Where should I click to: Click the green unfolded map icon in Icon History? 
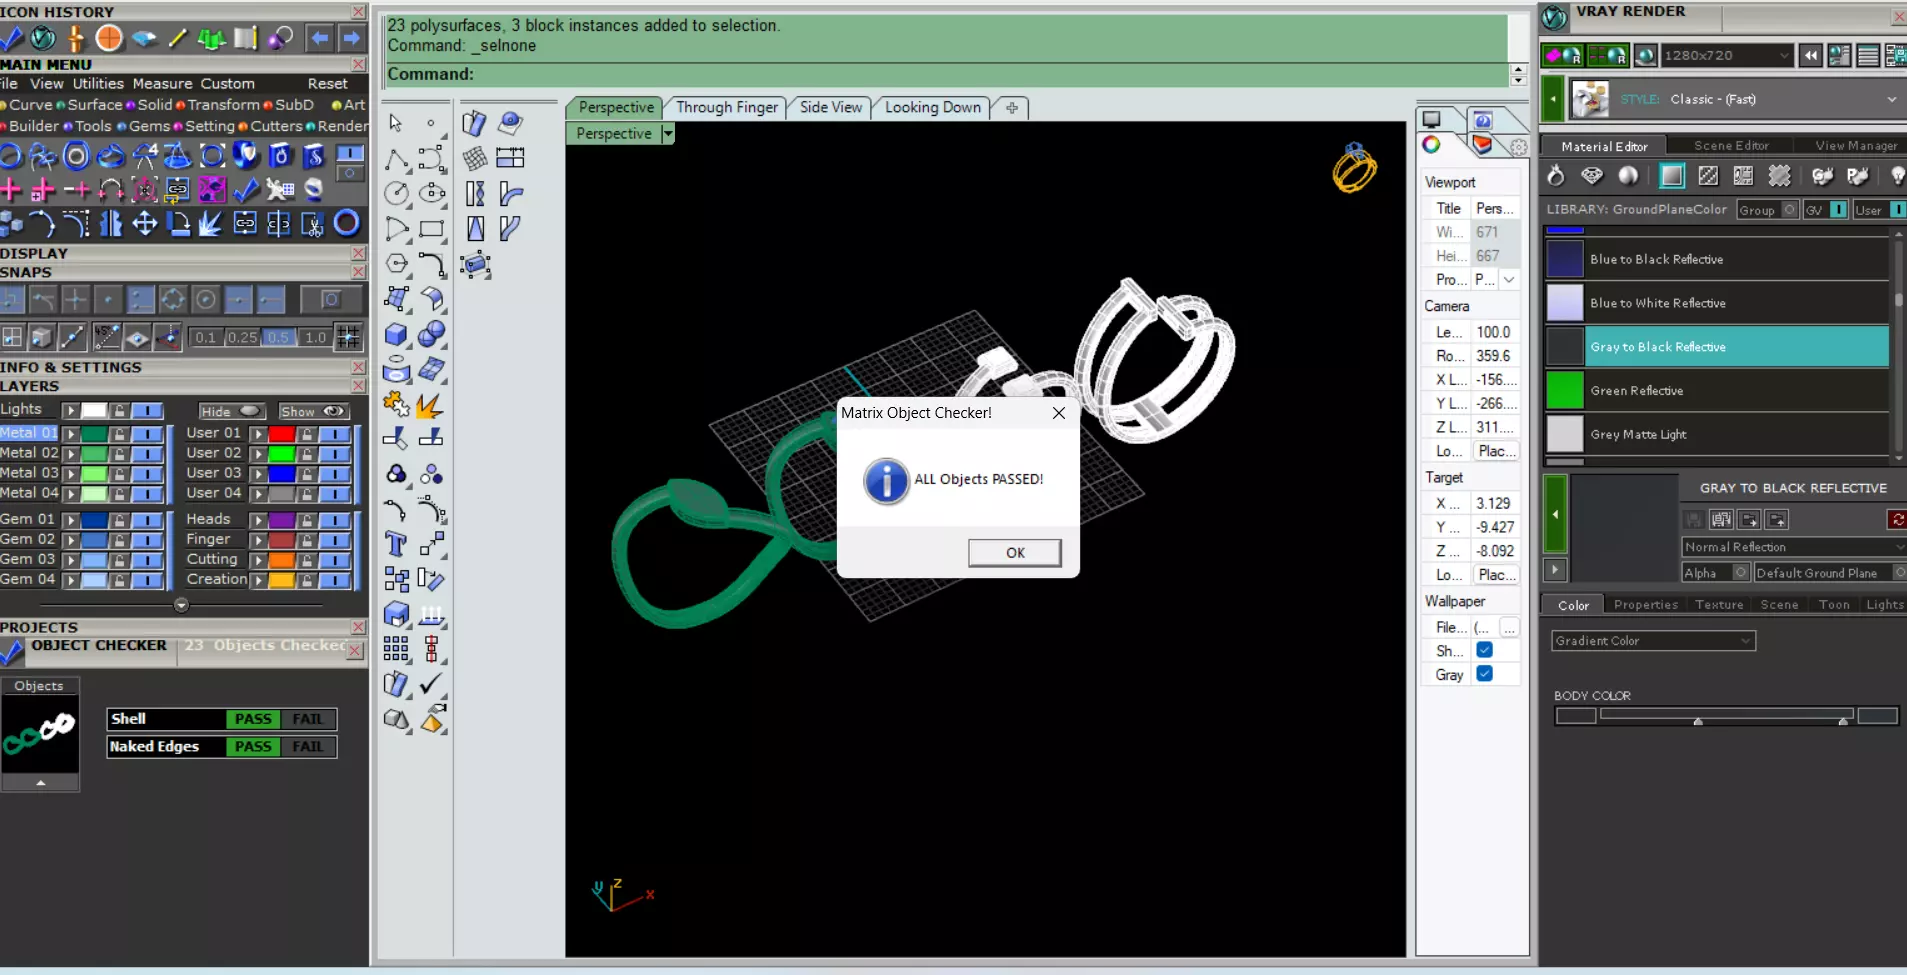[212, 38]
